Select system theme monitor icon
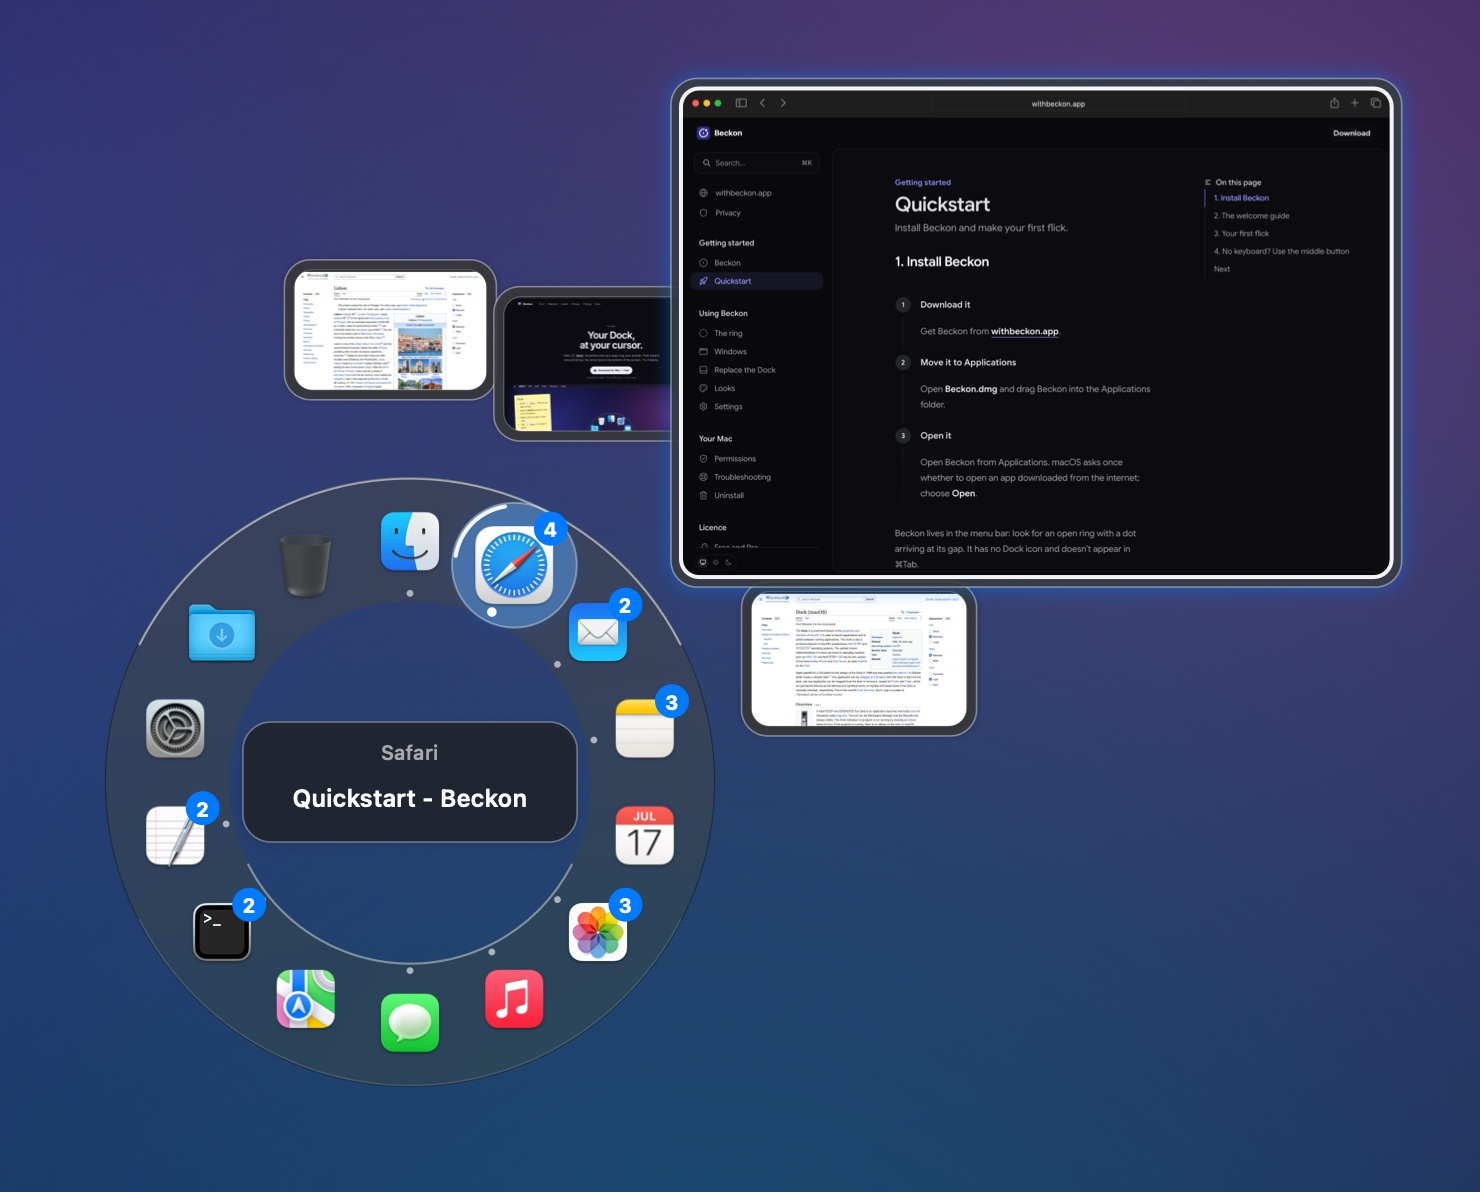 703,562
